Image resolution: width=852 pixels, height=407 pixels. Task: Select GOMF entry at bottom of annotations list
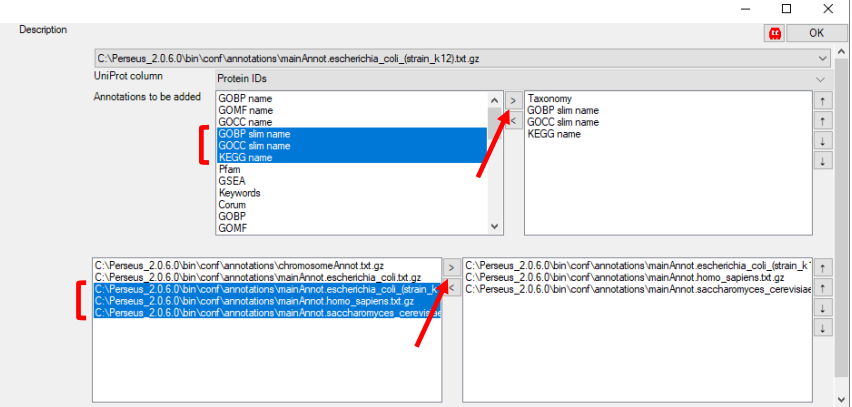coord(233,228)
